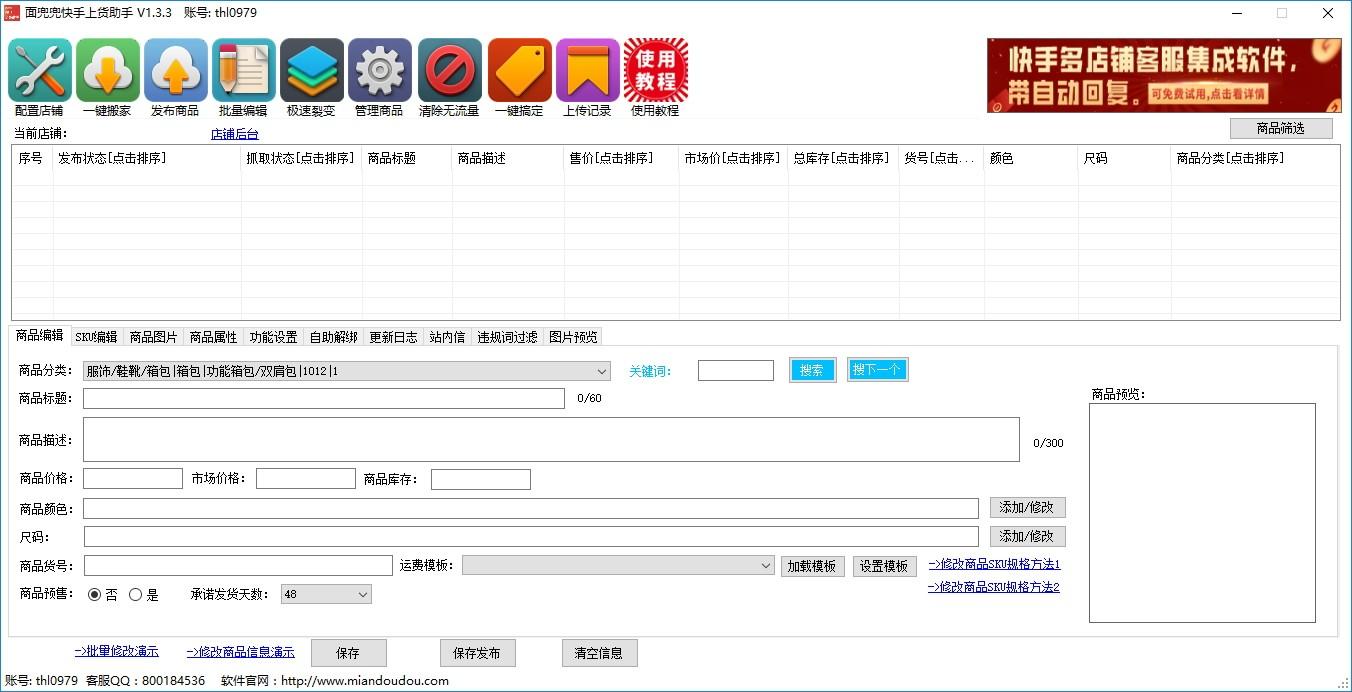Click the 一键搬家 download icon
The height and width of the screenshot is (692, 1352).
(108, 70)
